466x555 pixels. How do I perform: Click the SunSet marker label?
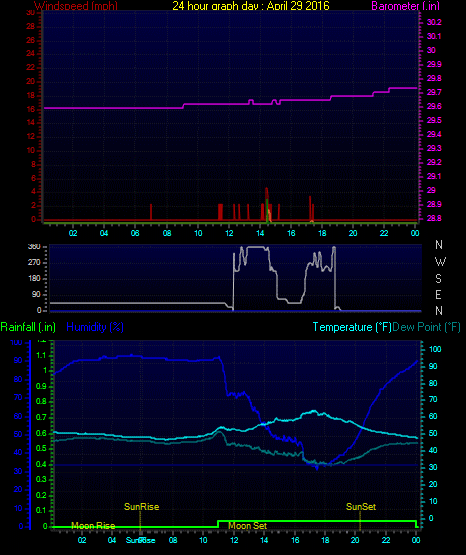coord(361,507)
